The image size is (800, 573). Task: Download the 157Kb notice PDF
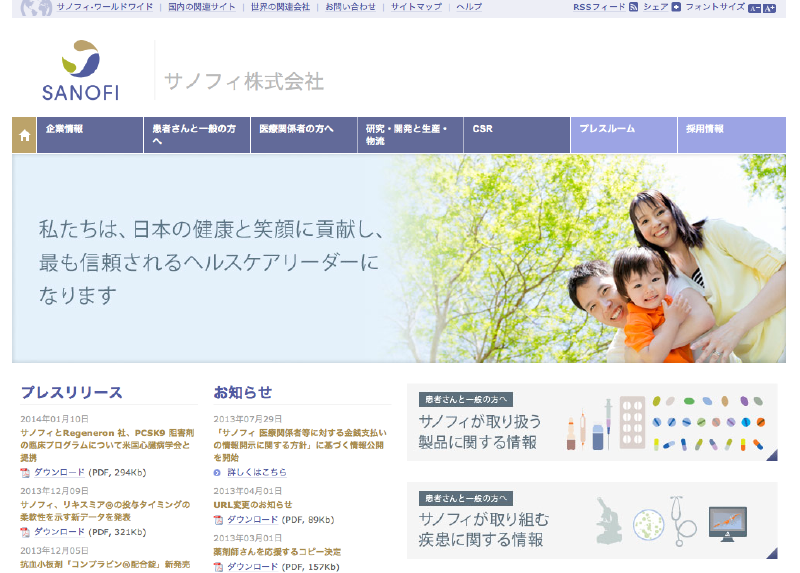252,567
